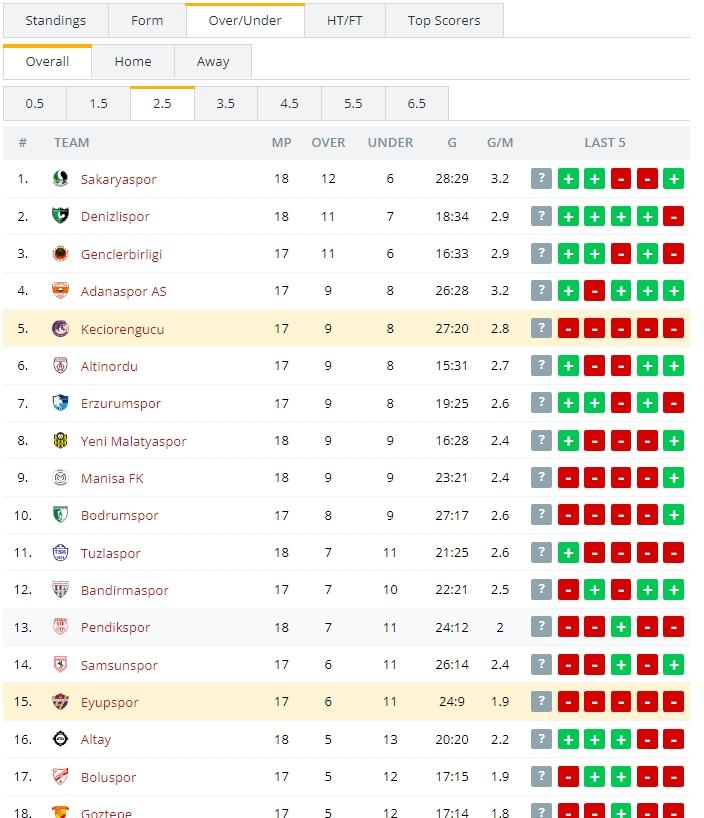Click the Altay team crest

[60, 740]
